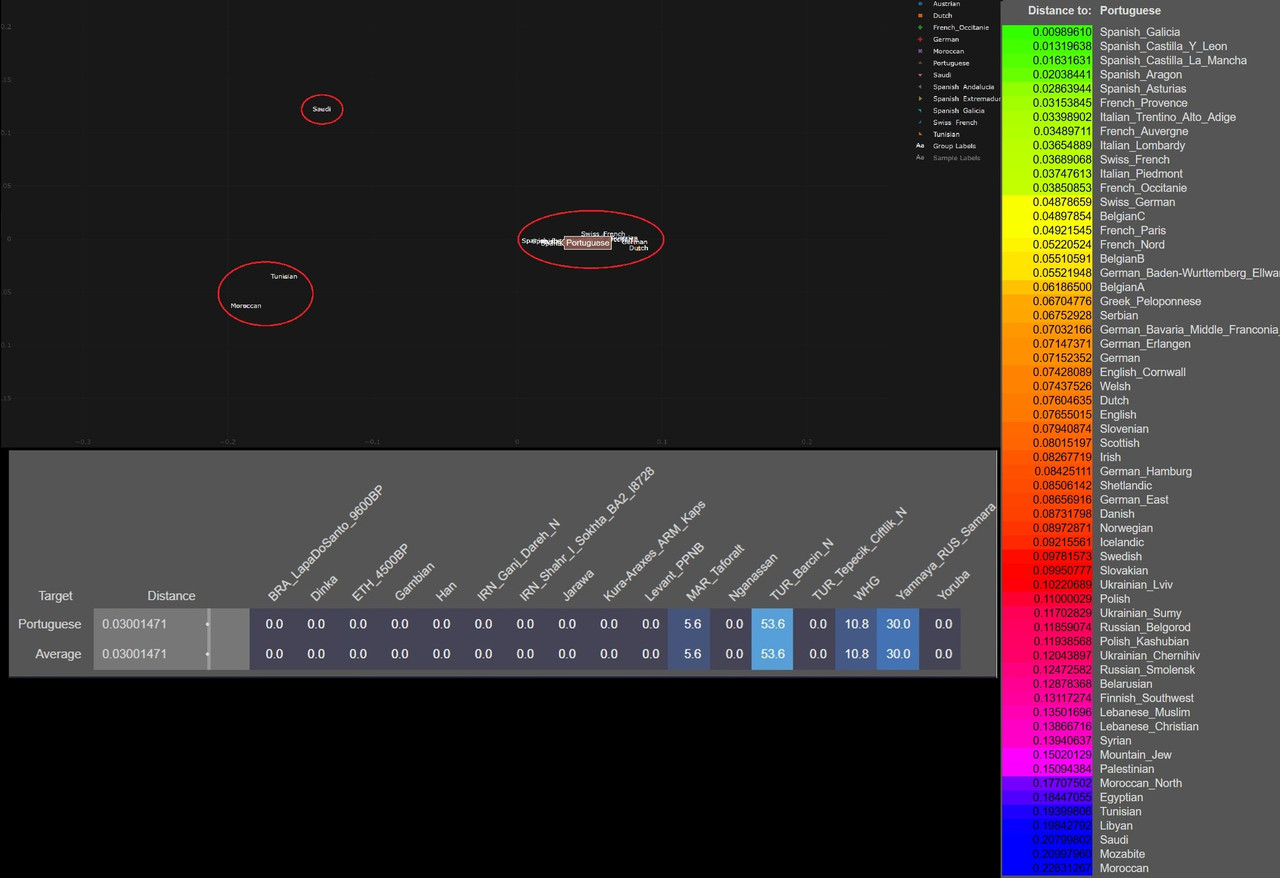Click the green diamond marker for French_Occitanie
Image resolution: width=1280 pixels, height=878 pixels.
tap(920, 27)
